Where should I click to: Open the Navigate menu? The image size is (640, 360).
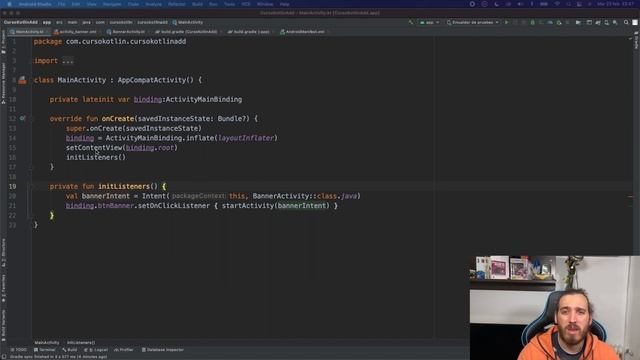tap(112, 4)
